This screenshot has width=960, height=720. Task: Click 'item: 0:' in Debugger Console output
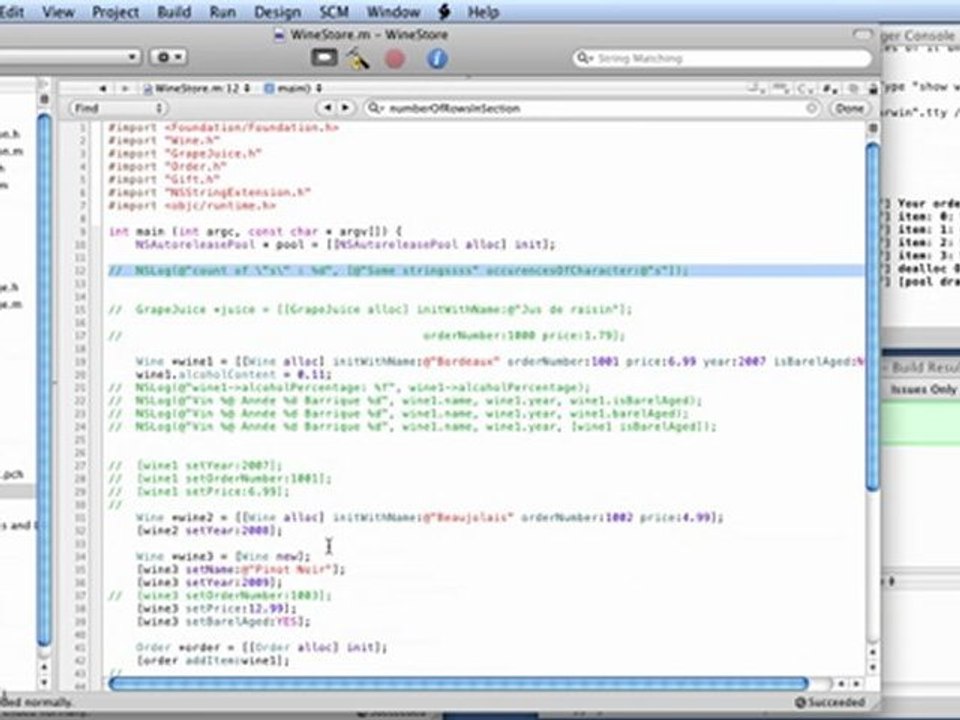click(x=925, y=216)
